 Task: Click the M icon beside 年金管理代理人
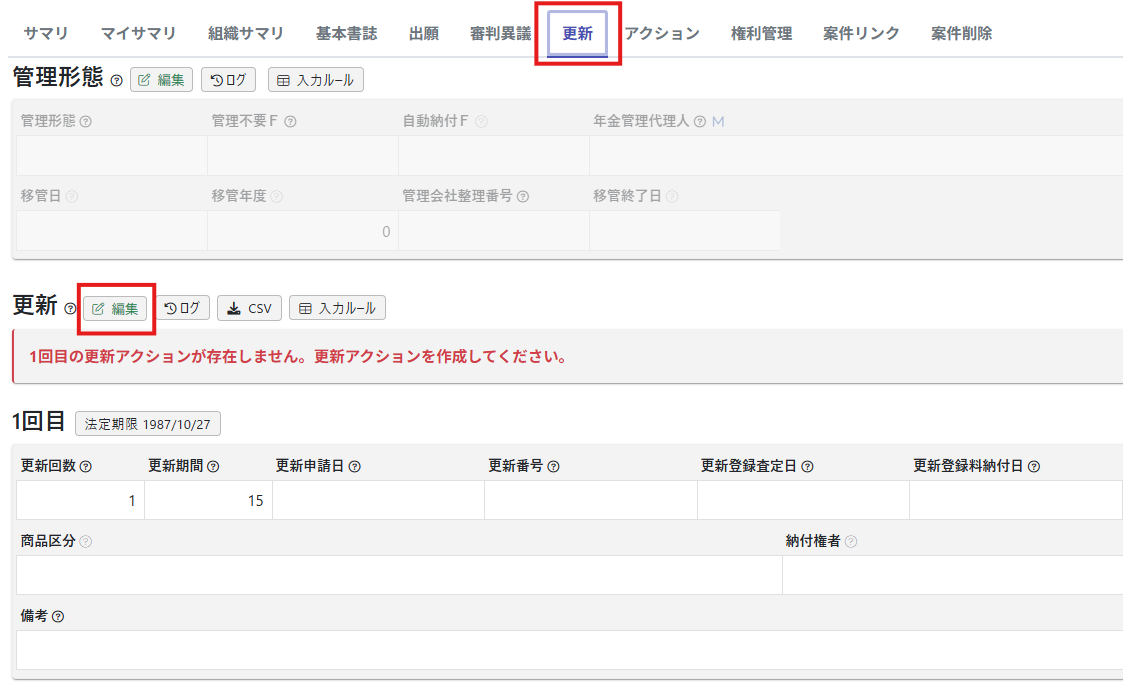[x=718, y=121]
